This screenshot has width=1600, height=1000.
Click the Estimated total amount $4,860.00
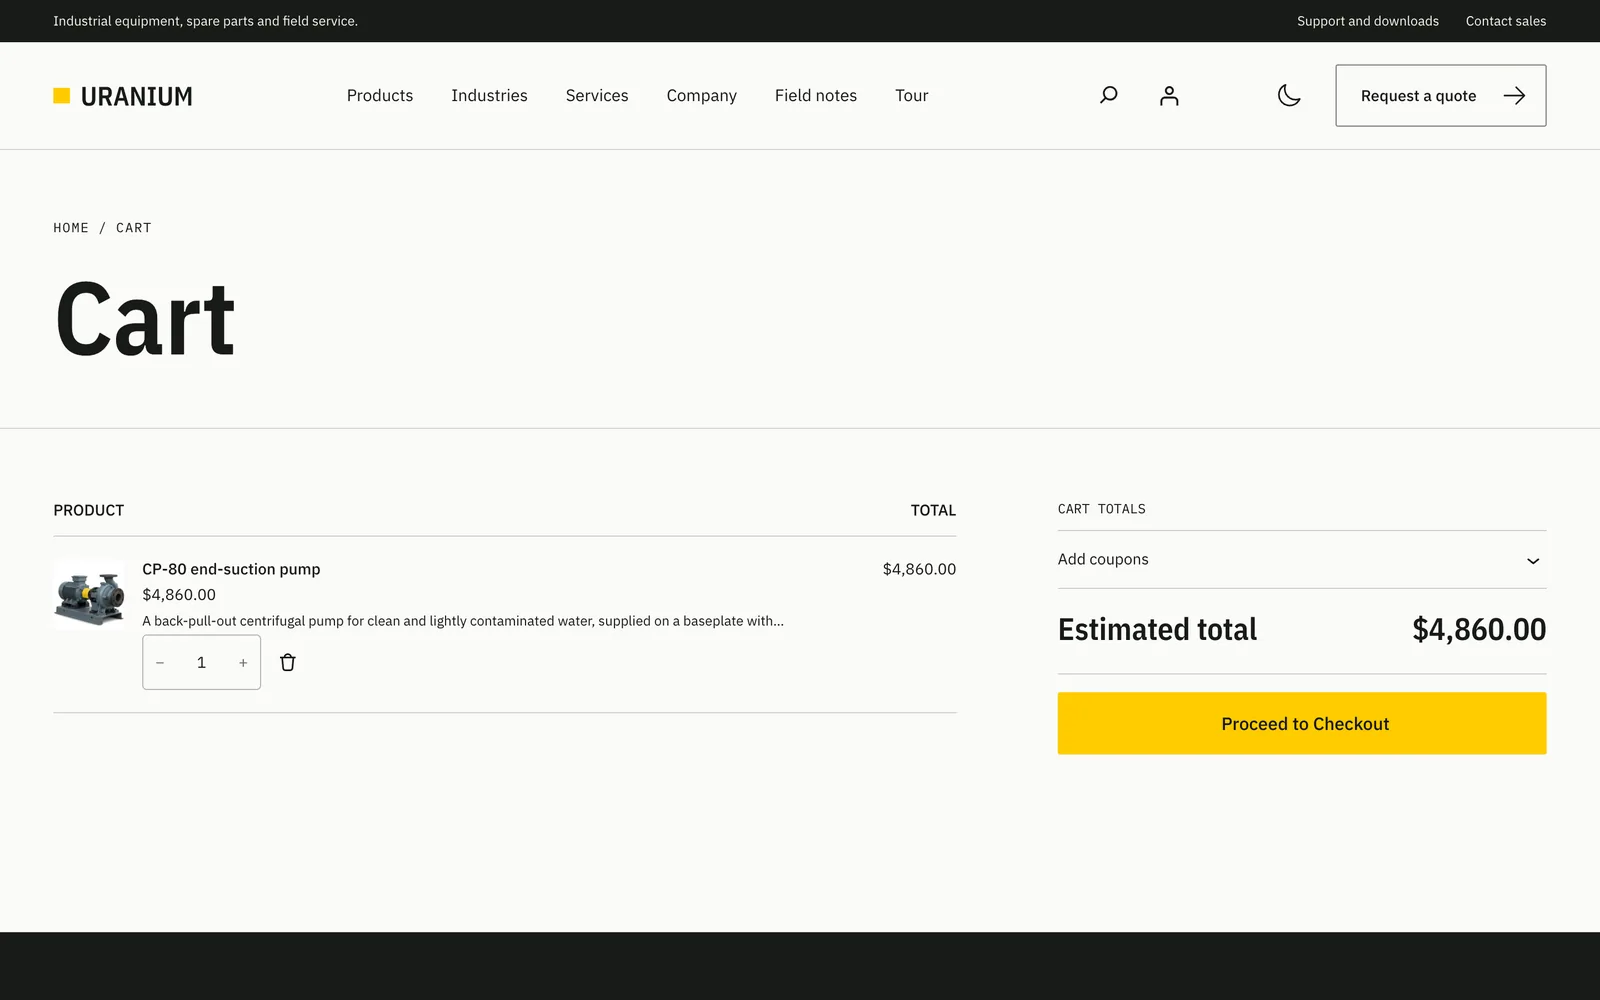point(1479,629)
